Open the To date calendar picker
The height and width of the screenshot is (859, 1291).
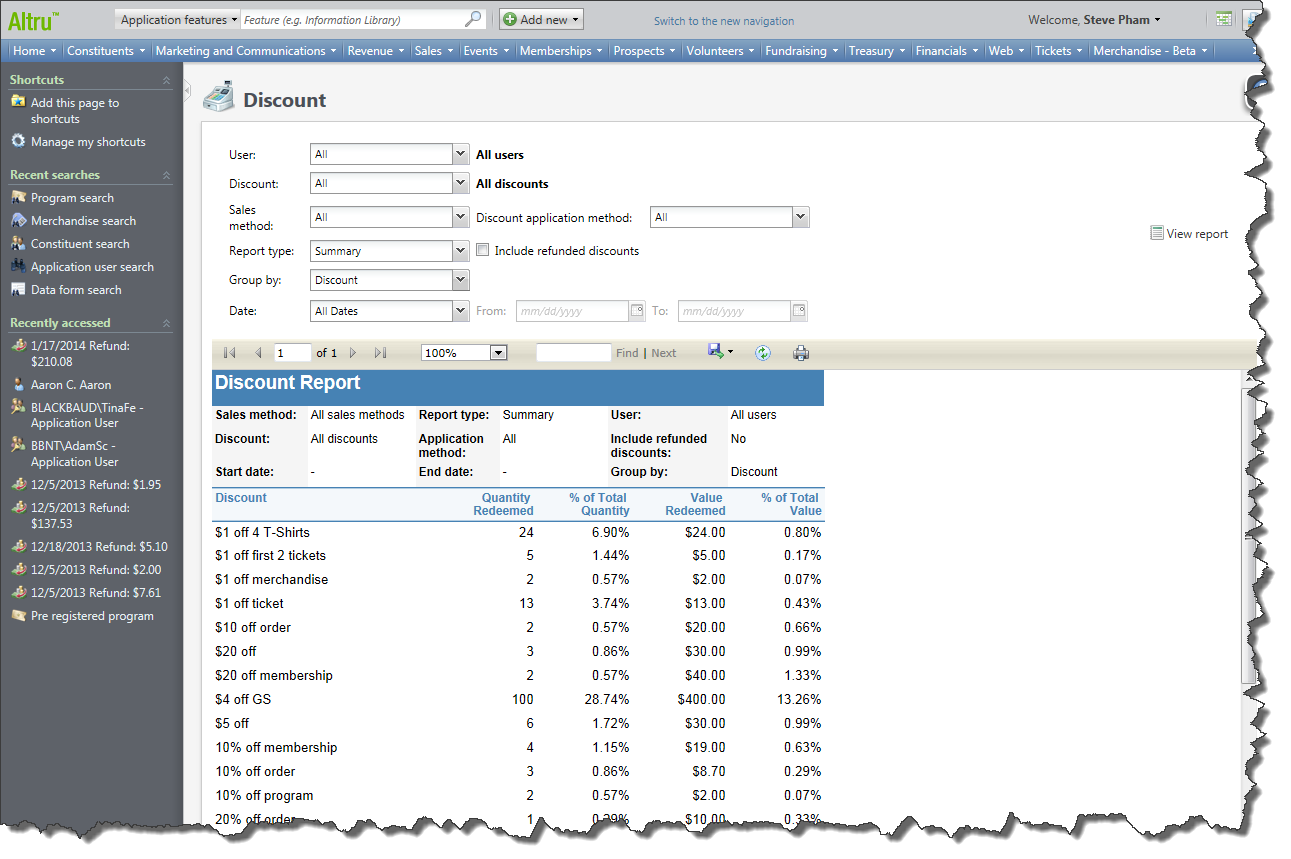coord(799,311)
